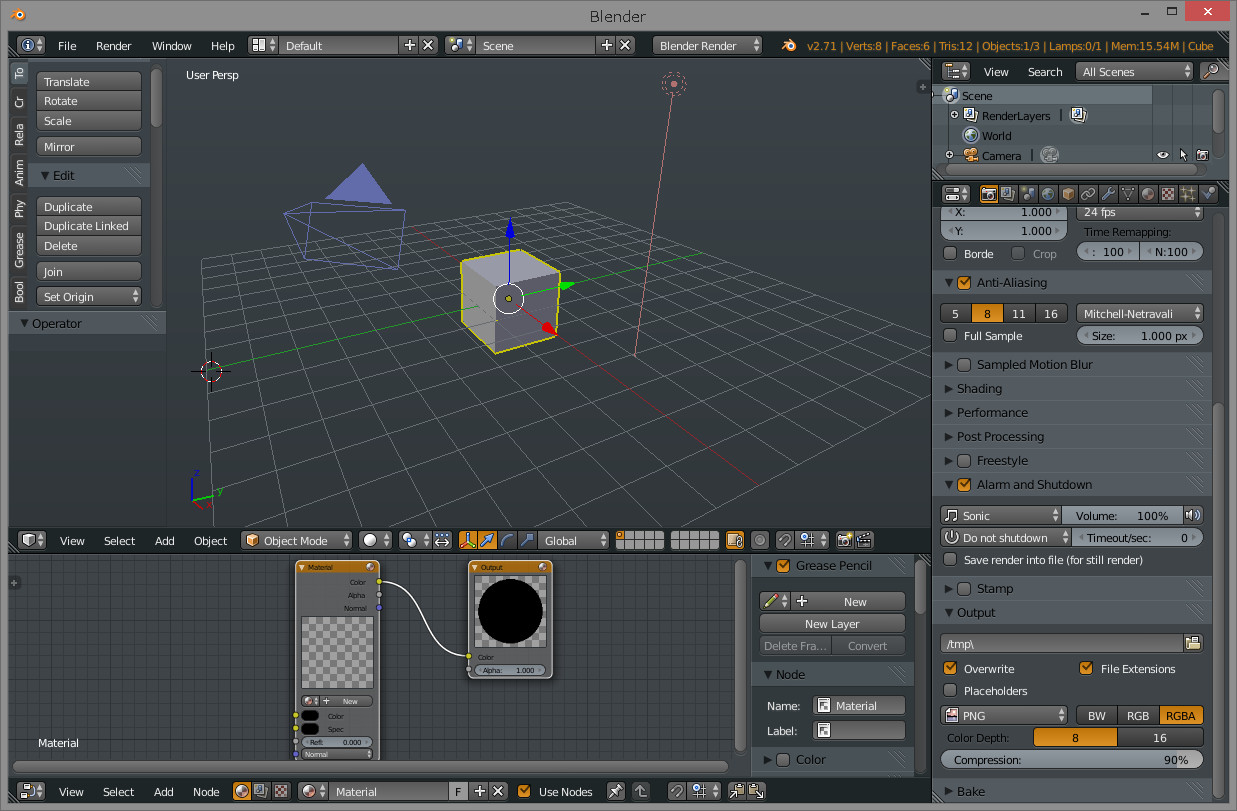This screenshot has height=811, width=1237.
Task: Expand the Performance panel
Action: click(991, 412)
